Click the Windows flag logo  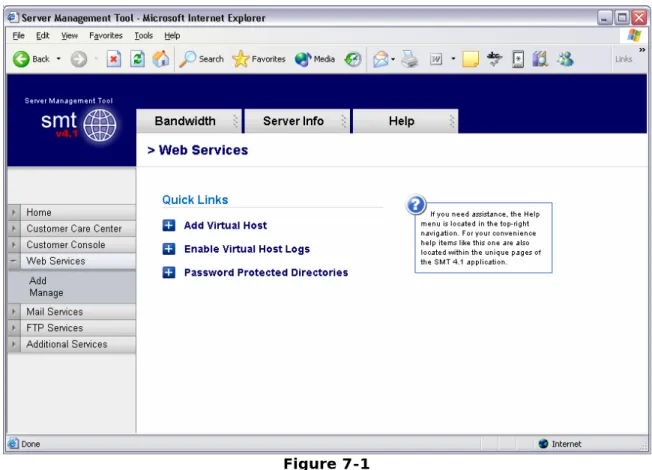click(x=634, y=35)
